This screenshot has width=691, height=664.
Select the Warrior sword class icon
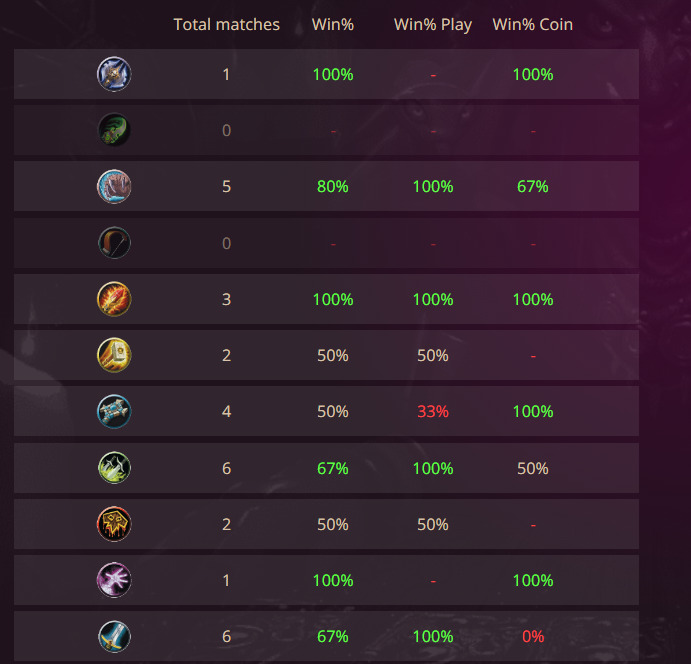tap(114, 637)
